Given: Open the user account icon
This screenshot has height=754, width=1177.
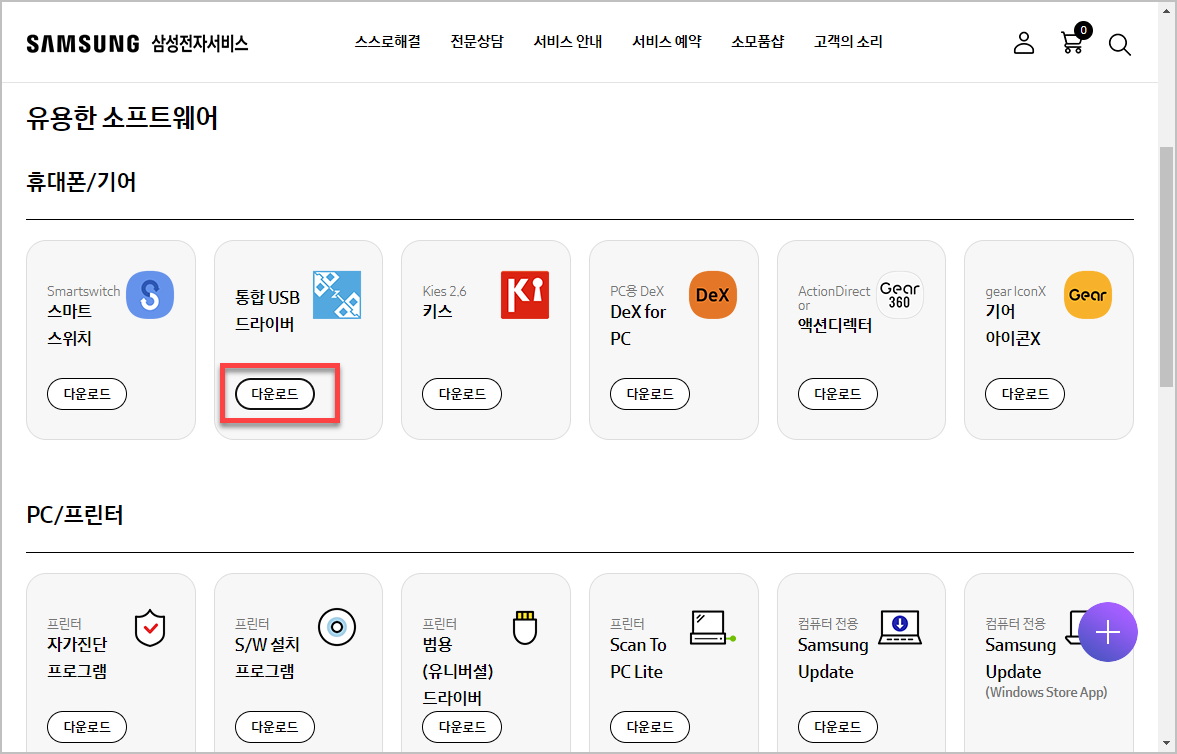Looking at the screenshot, I should click(x=1024, y=43).
